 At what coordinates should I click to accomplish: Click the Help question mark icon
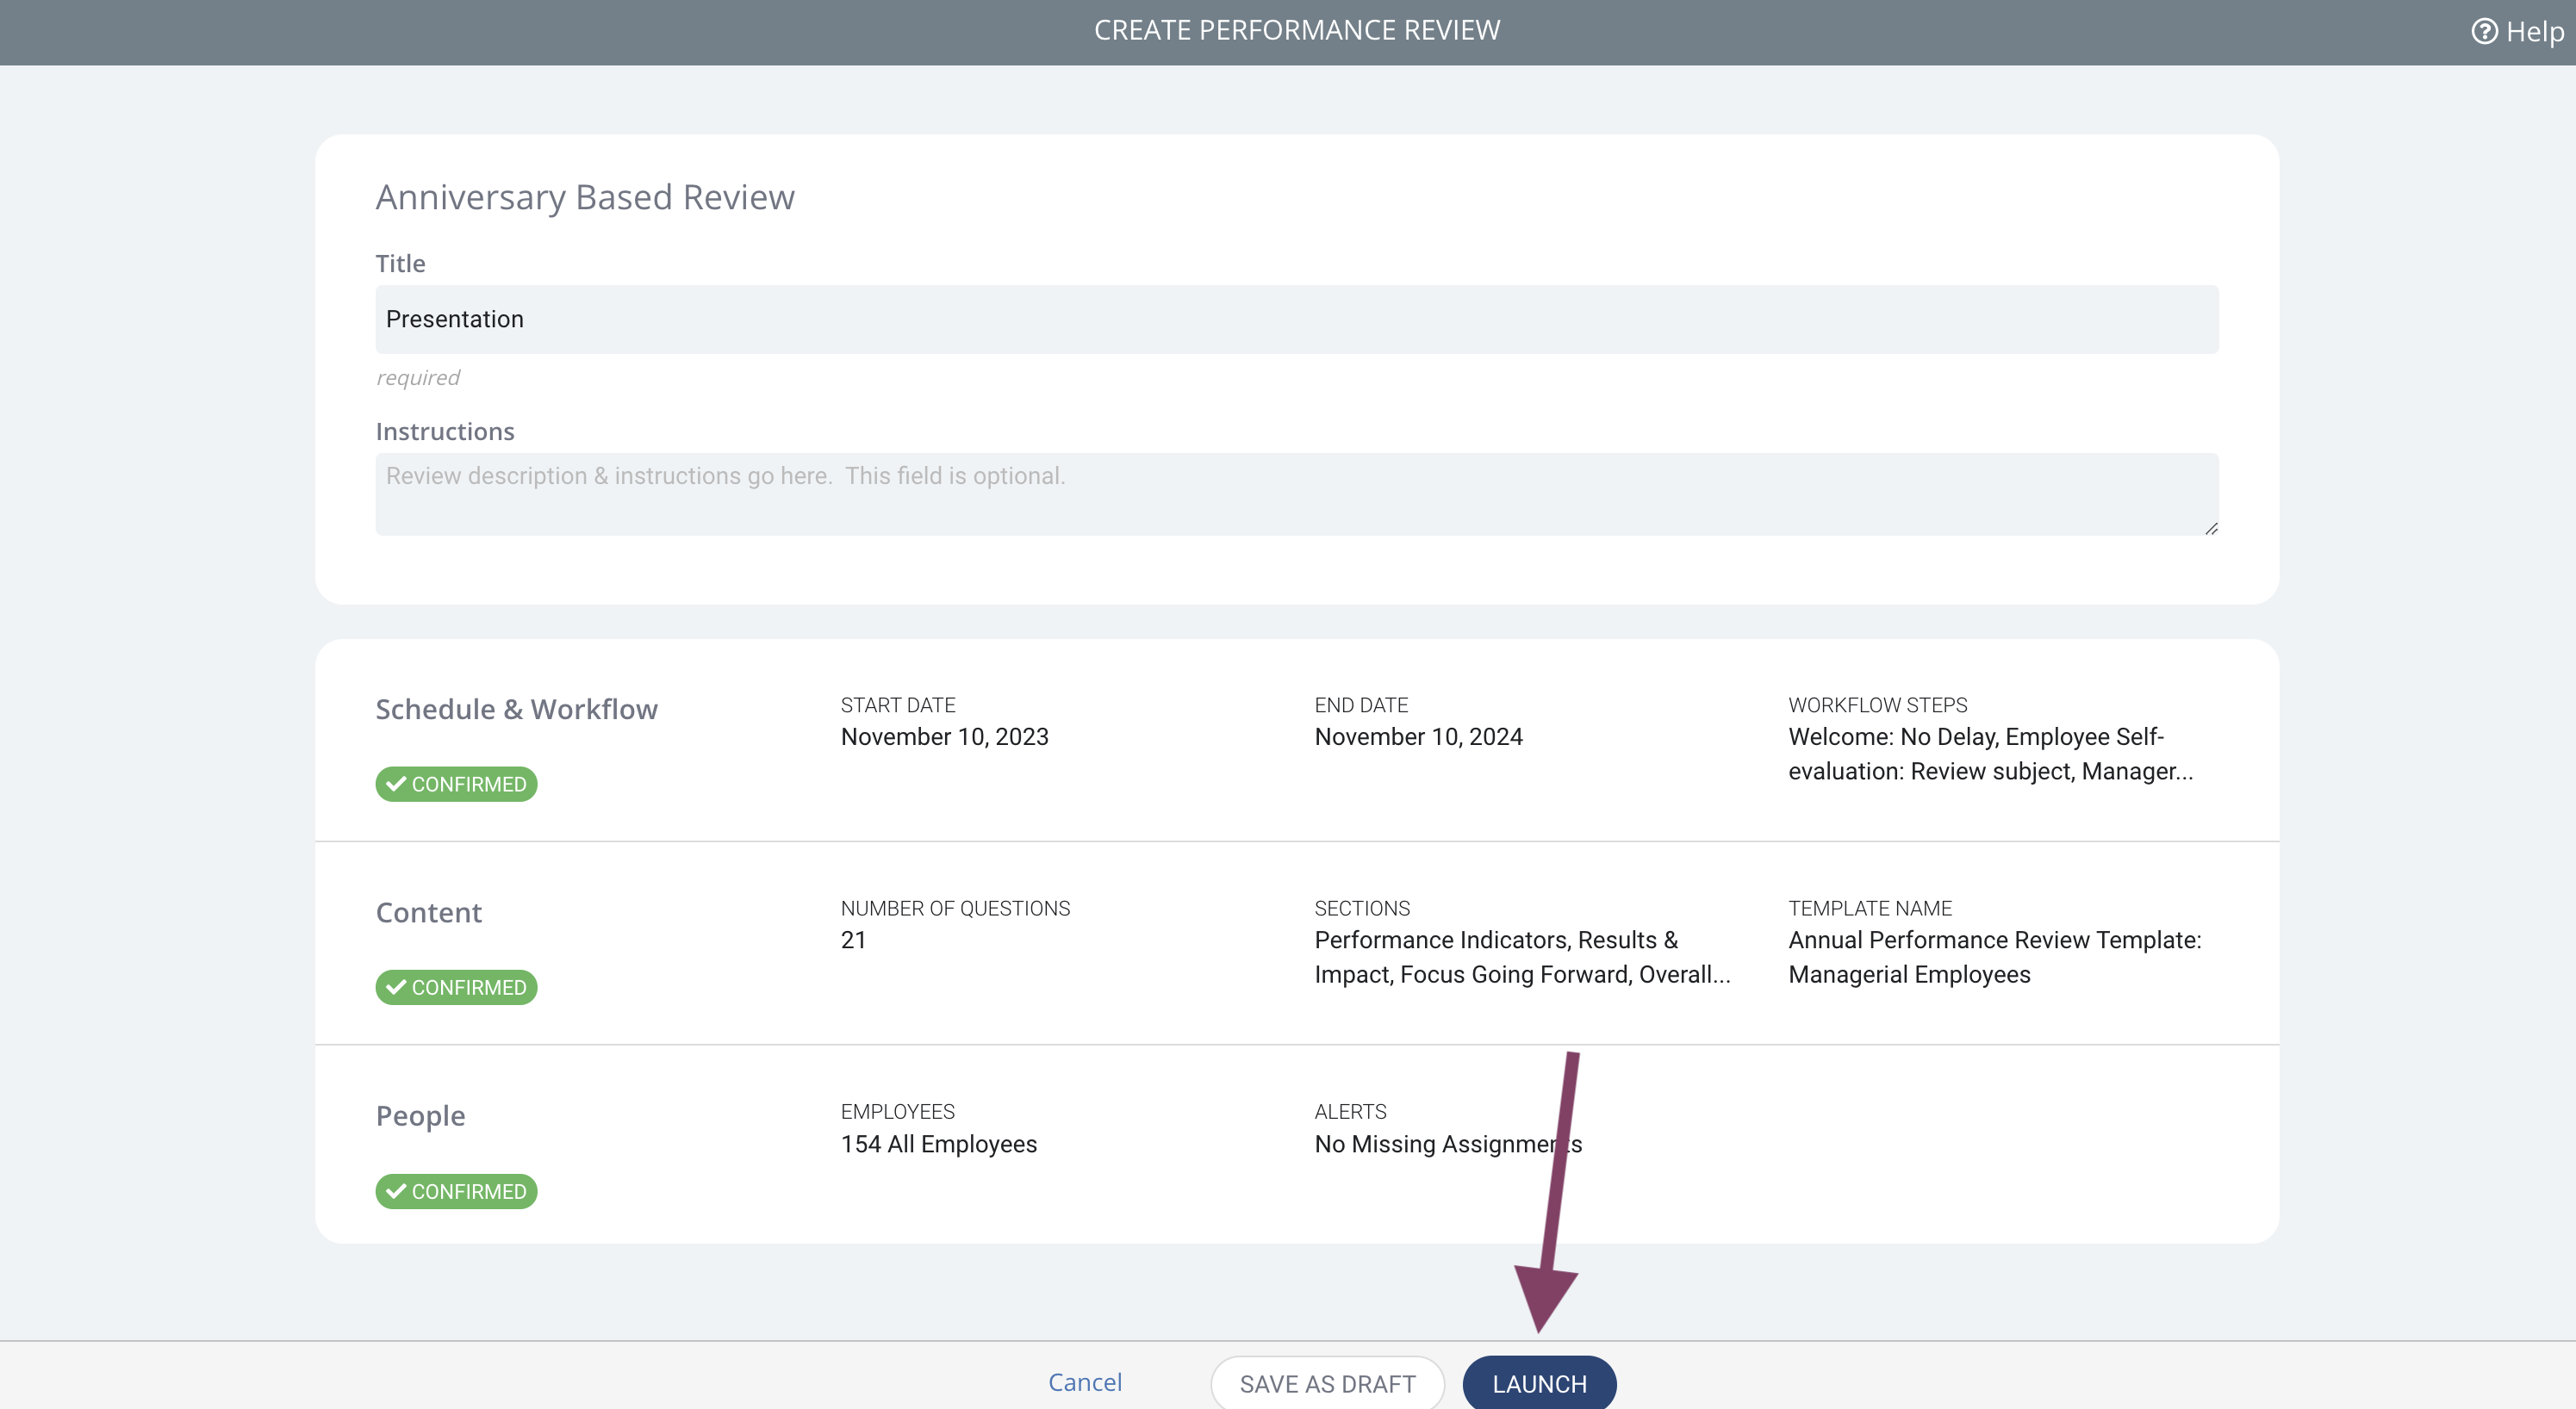coord(2484,32)
